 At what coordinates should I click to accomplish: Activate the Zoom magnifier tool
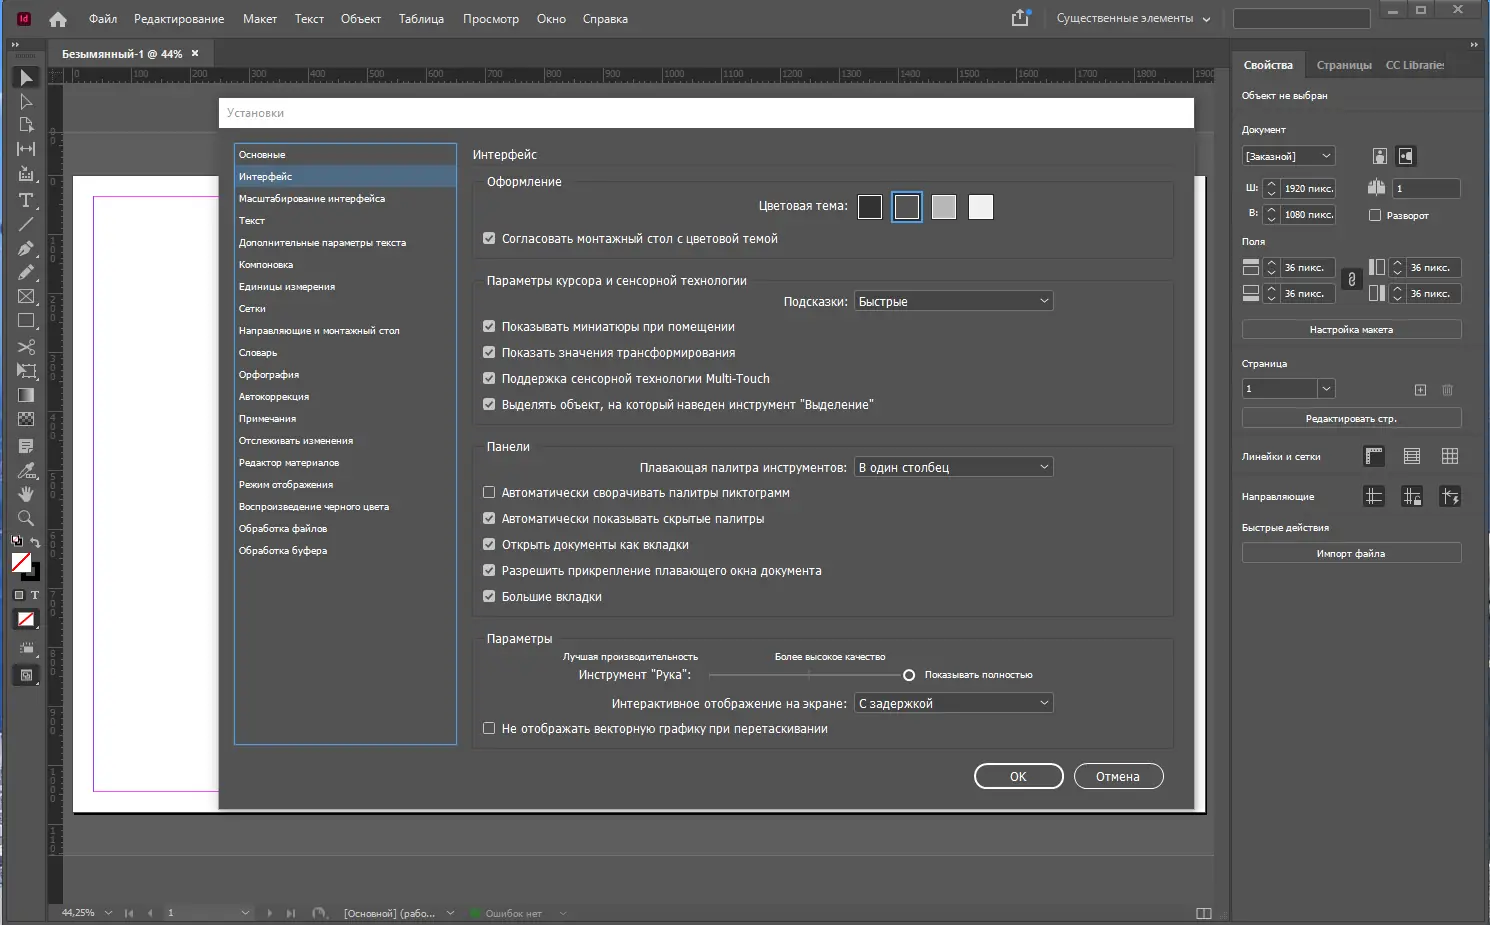26,518
